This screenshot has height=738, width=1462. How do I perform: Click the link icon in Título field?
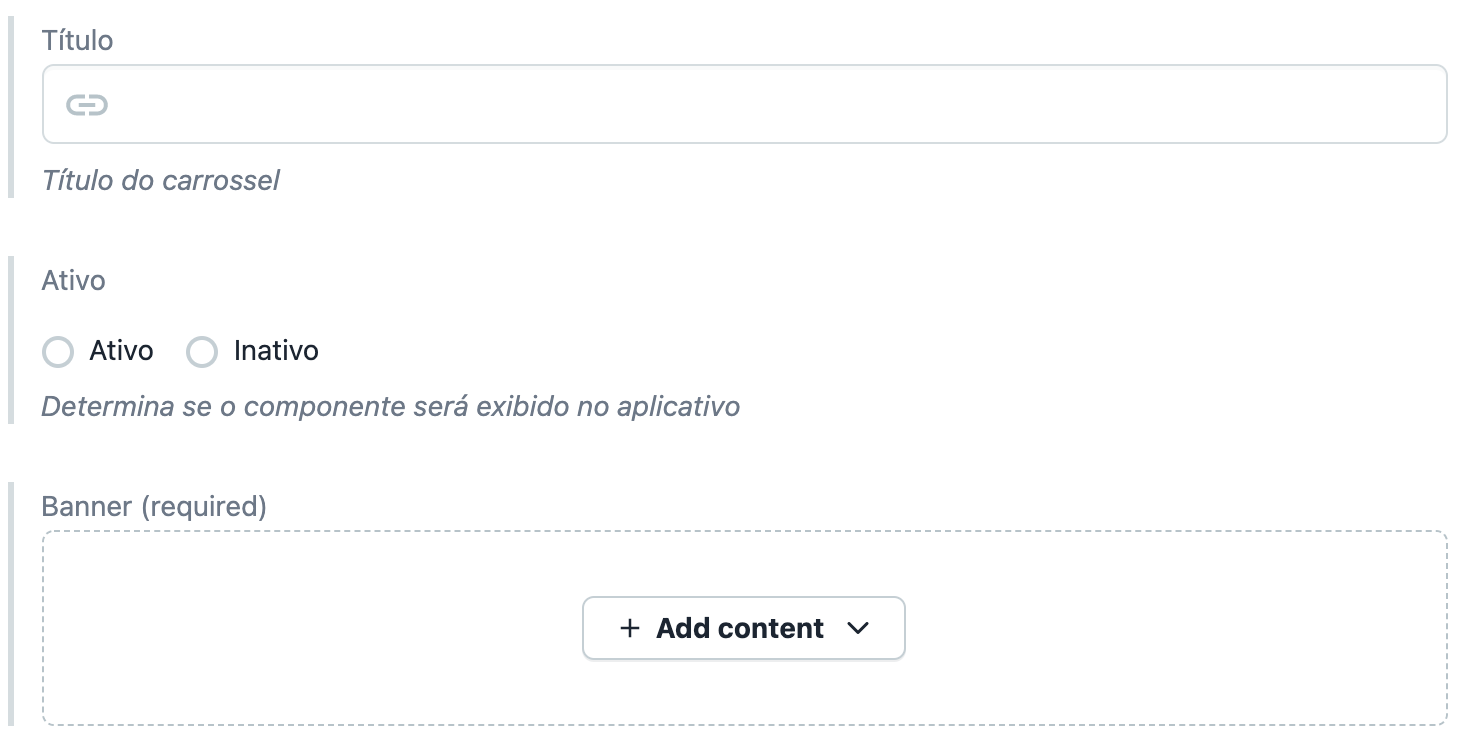[87, 105]
